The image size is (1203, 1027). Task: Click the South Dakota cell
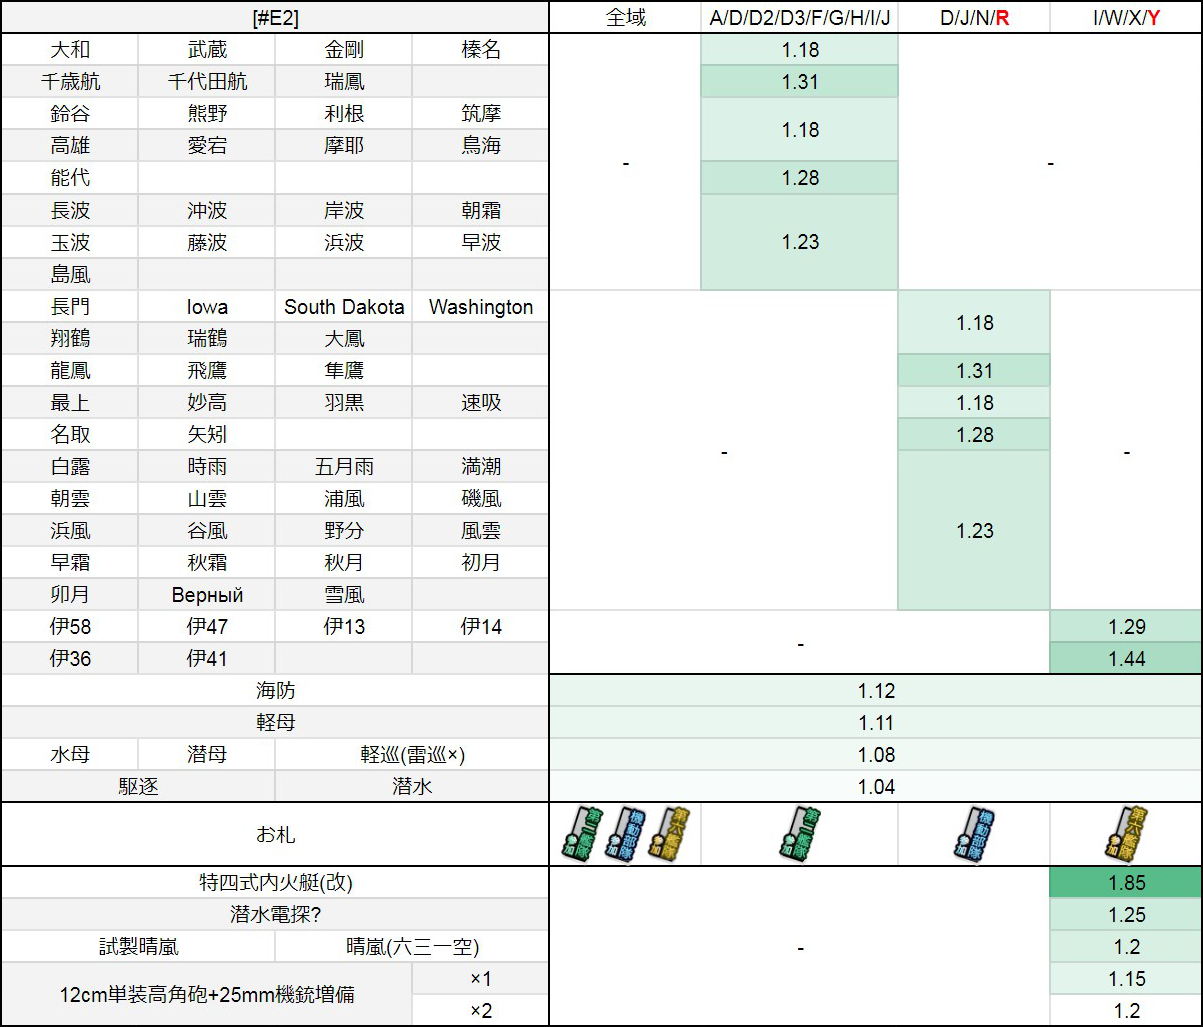point(344,307)
